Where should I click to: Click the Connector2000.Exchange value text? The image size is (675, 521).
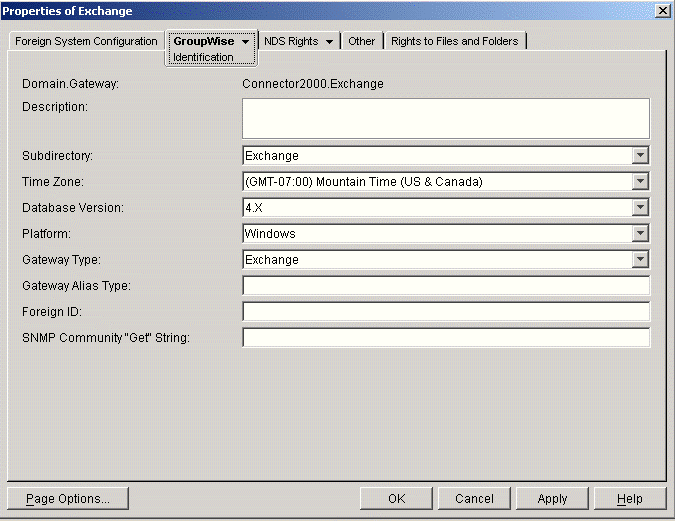tap(313, 84)
